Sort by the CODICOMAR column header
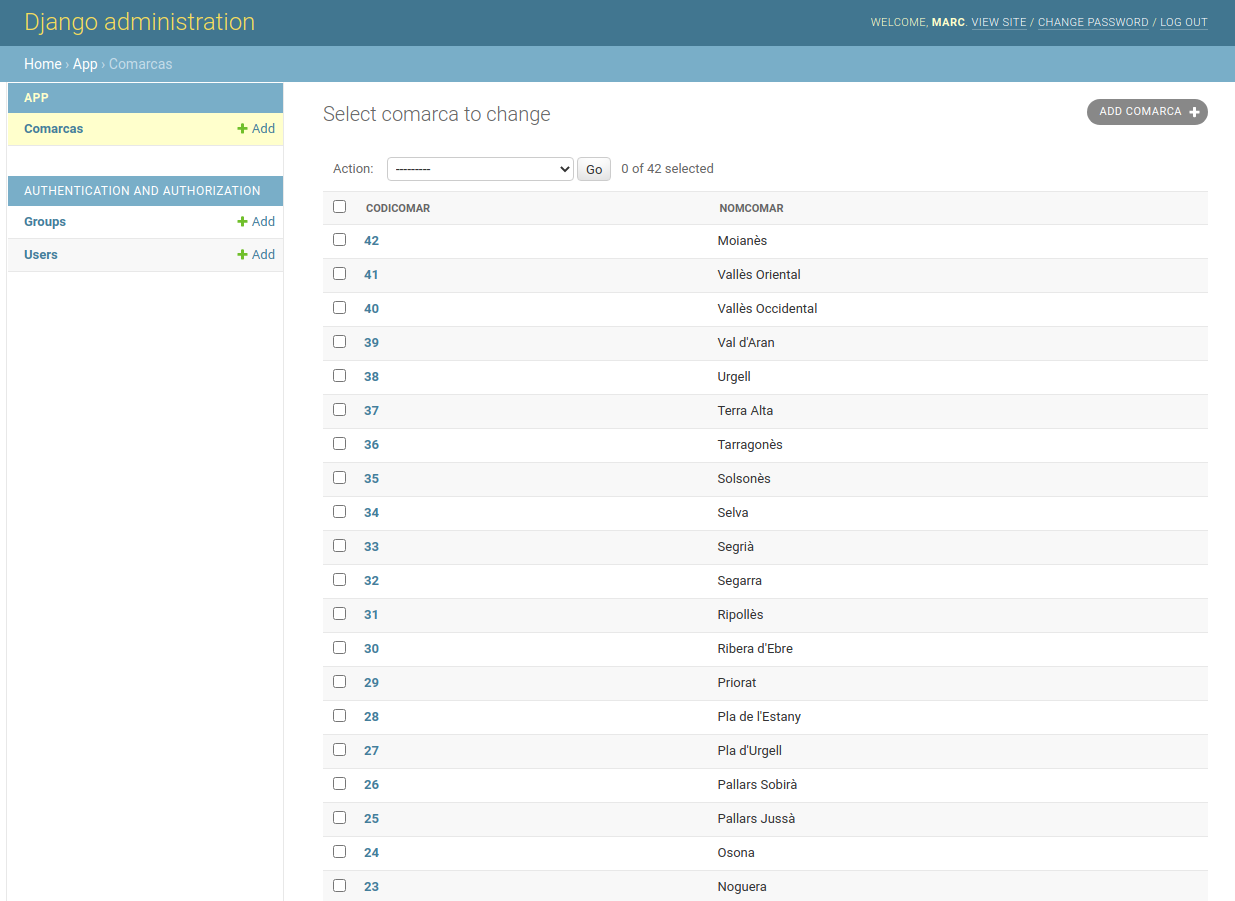 pyautogui.click(x=398, y=208)
